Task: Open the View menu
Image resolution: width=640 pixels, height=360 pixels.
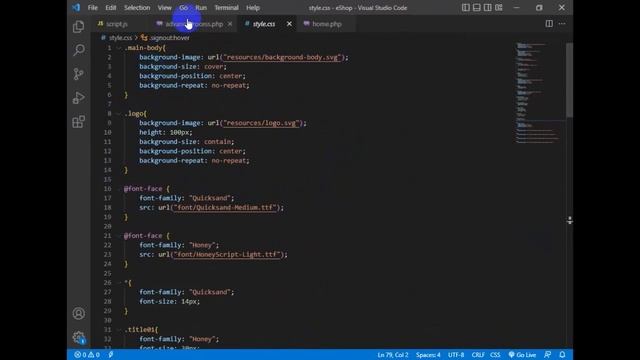Action: (x=164, y=8)
